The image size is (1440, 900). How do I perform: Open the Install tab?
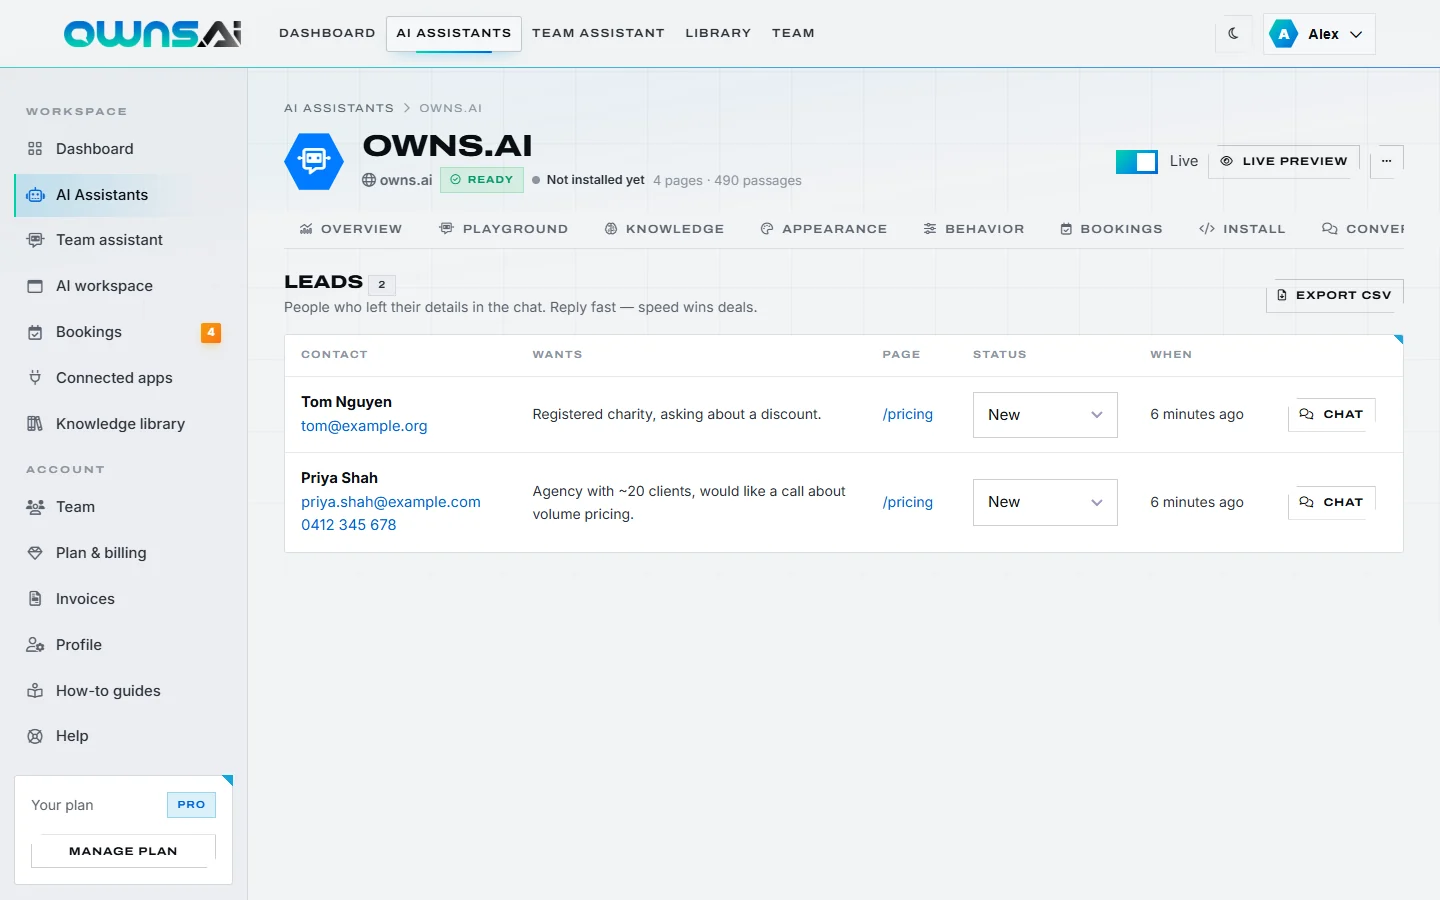tap(1242, 229)
